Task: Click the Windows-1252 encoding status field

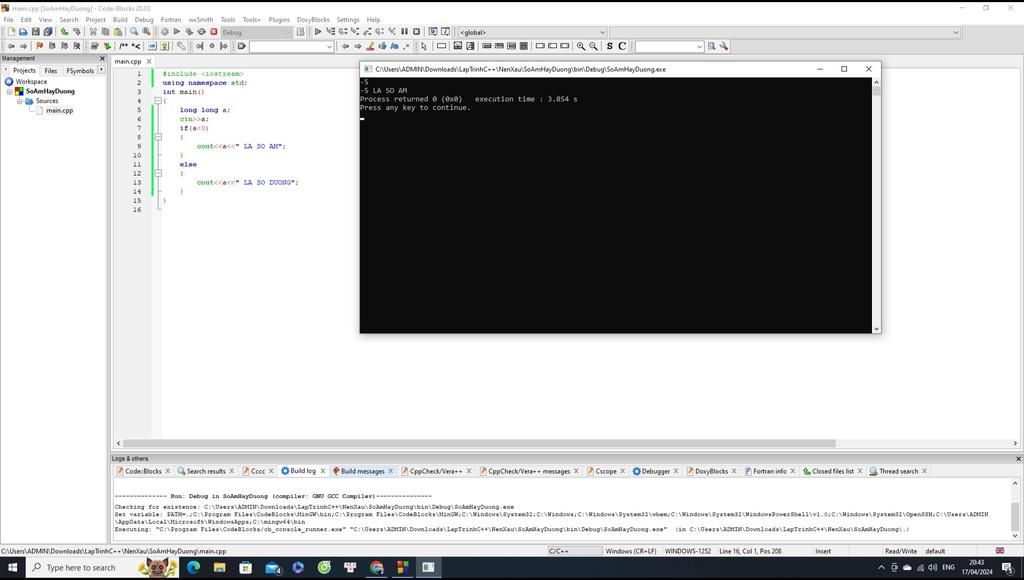Action: pos(688,551)
